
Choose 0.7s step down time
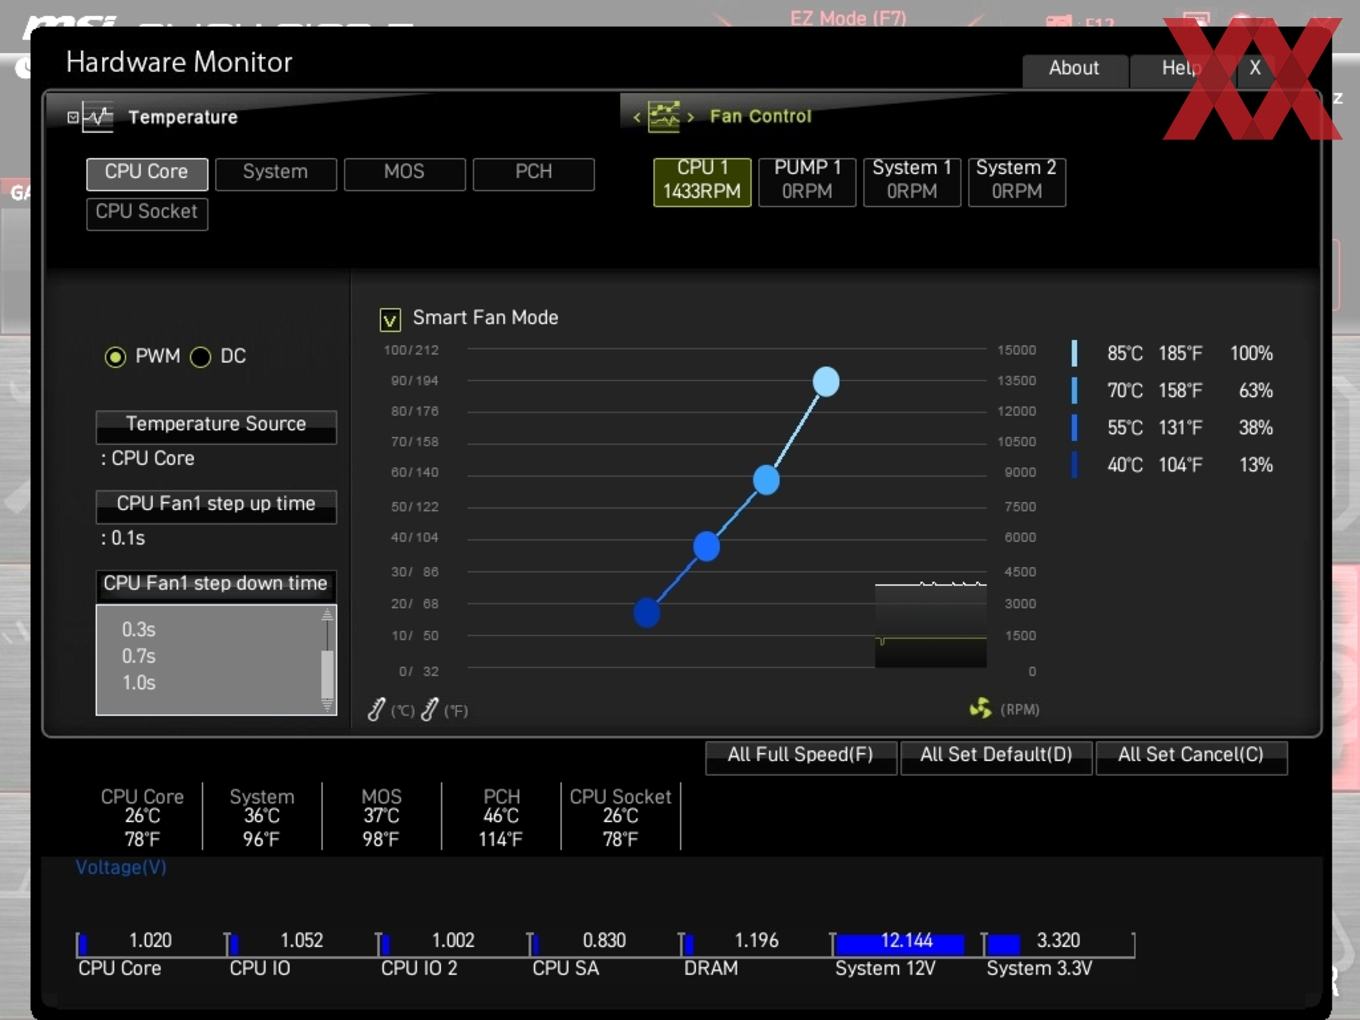tap(139, 657)
